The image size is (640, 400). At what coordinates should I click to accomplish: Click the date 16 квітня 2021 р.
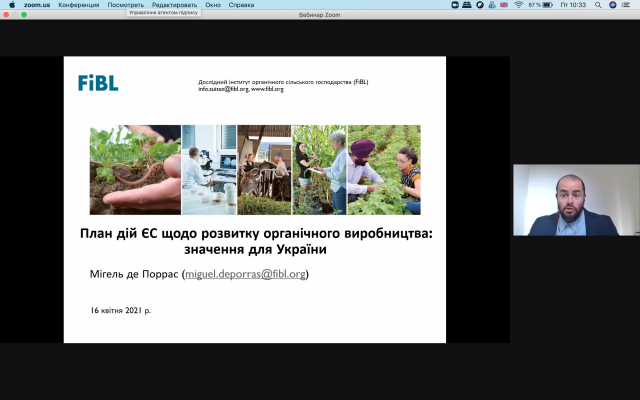click(x=121, y=310)
